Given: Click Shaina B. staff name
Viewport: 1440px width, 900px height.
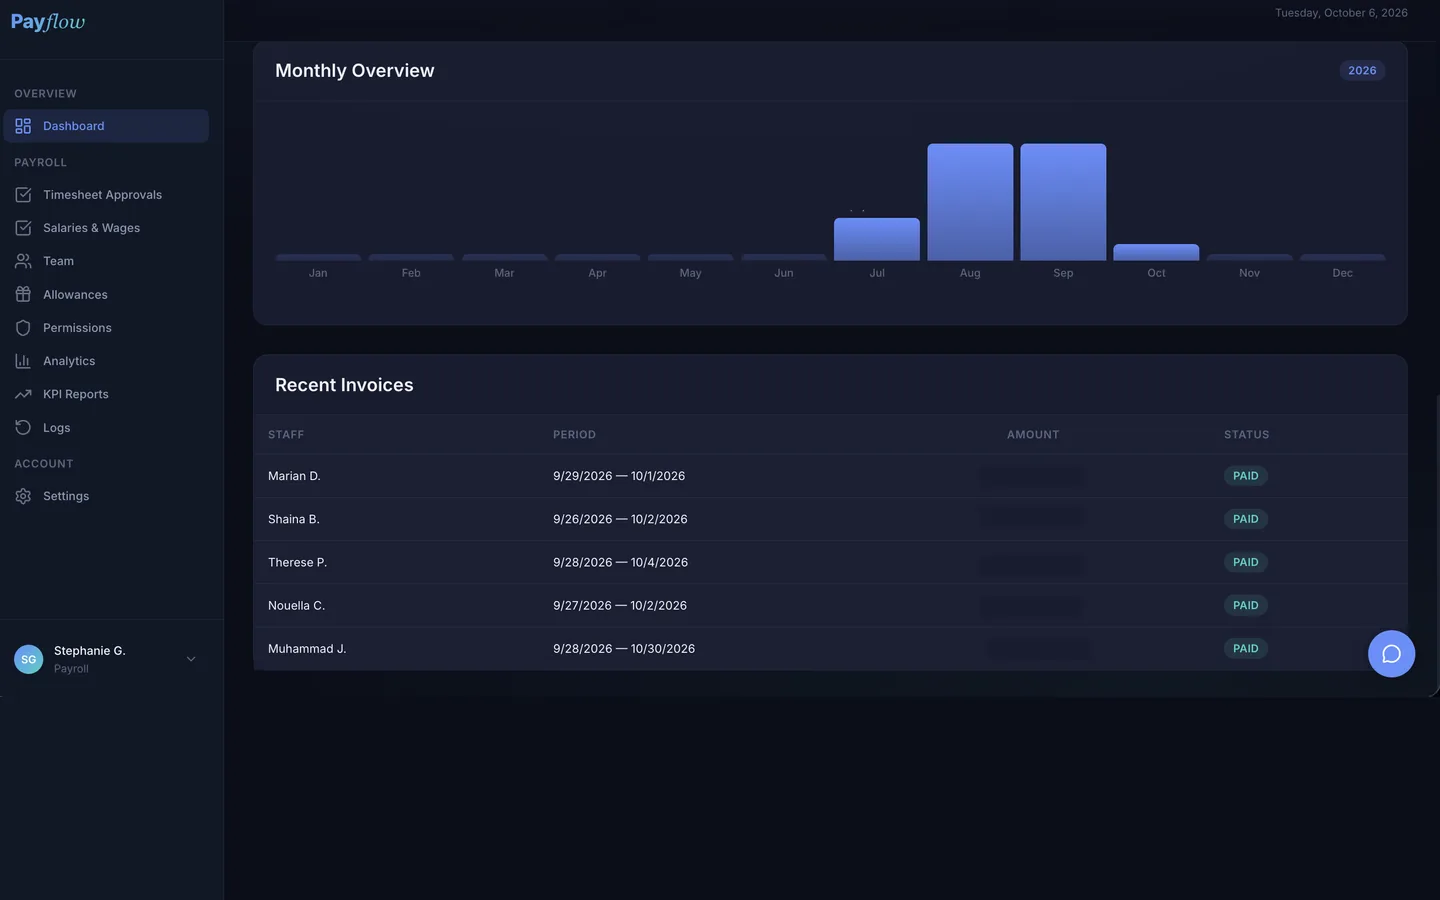Looking at the screenshot, I should [x=294, y=519].
